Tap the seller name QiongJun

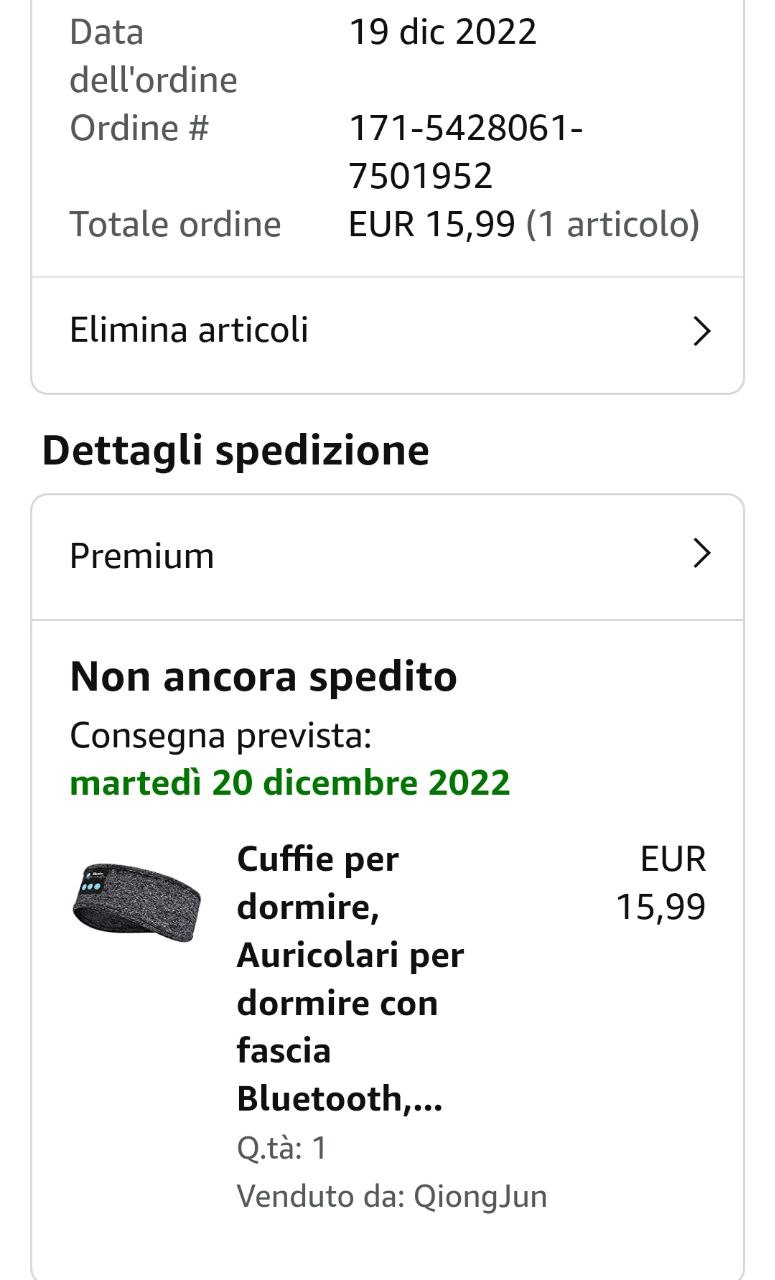(481, 1196)
